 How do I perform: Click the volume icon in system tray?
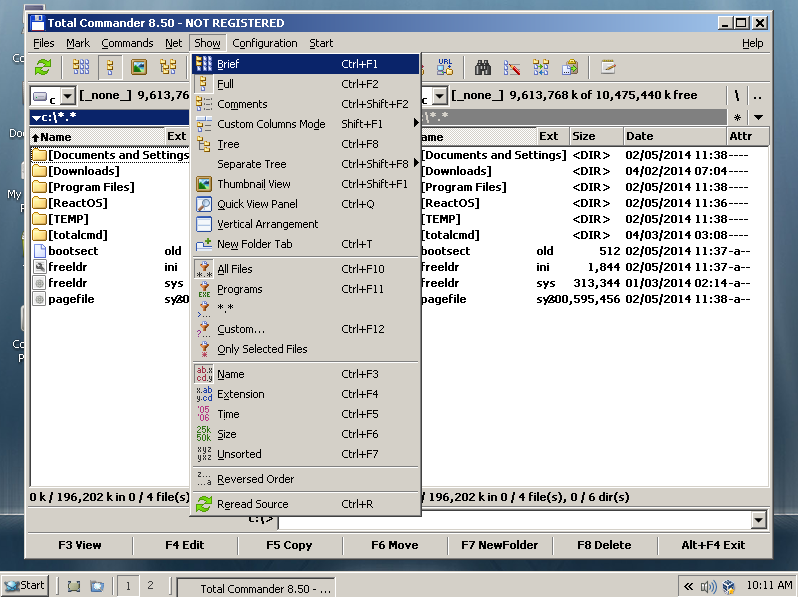(708, 586)
